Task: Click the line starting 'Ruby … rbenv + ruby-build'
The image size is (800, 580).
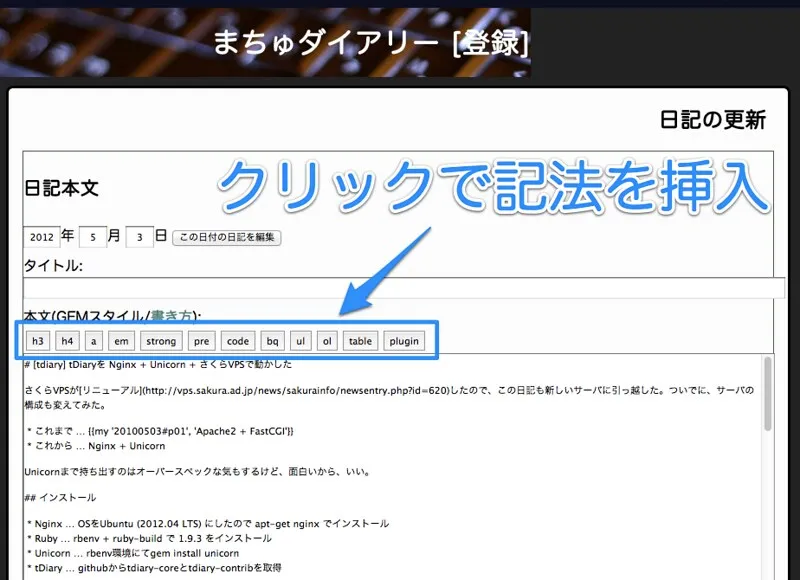Action: 149,538
